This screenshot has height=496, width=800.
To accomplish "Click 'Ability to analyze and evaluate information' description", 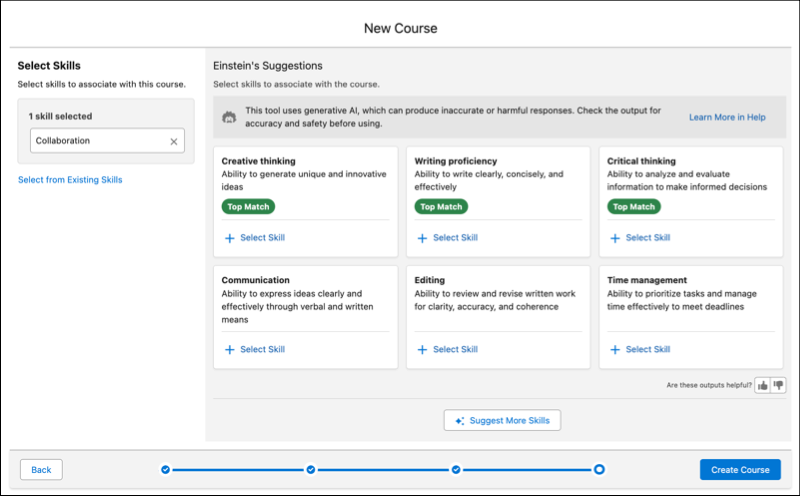I will pos(687,181).
